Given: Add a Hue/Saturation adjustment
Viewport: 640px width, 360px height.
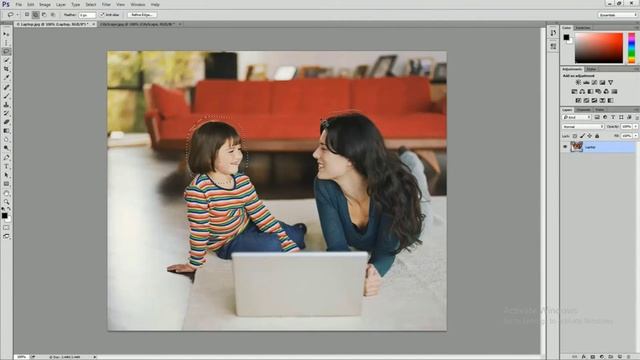Looking at the screenshot, I should pyautogui.click(x=574, y=91).
